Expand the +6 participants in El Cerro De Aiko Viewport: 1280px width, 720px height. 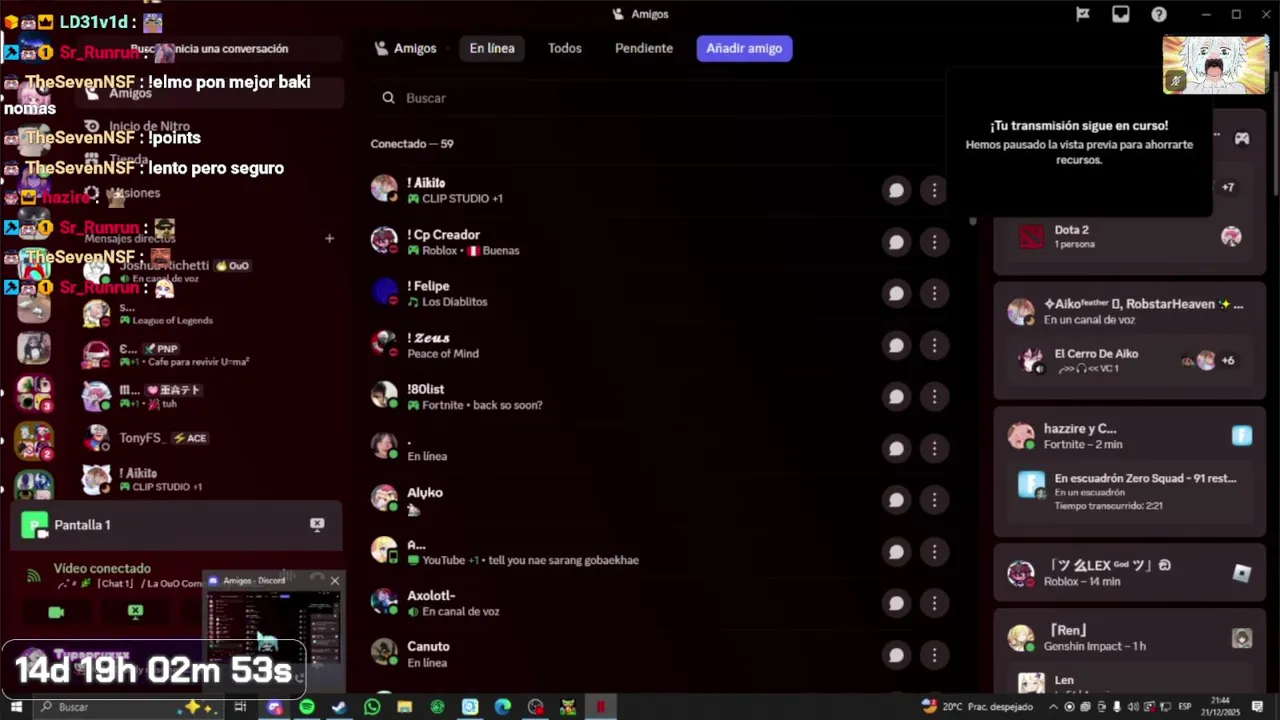1228,361
